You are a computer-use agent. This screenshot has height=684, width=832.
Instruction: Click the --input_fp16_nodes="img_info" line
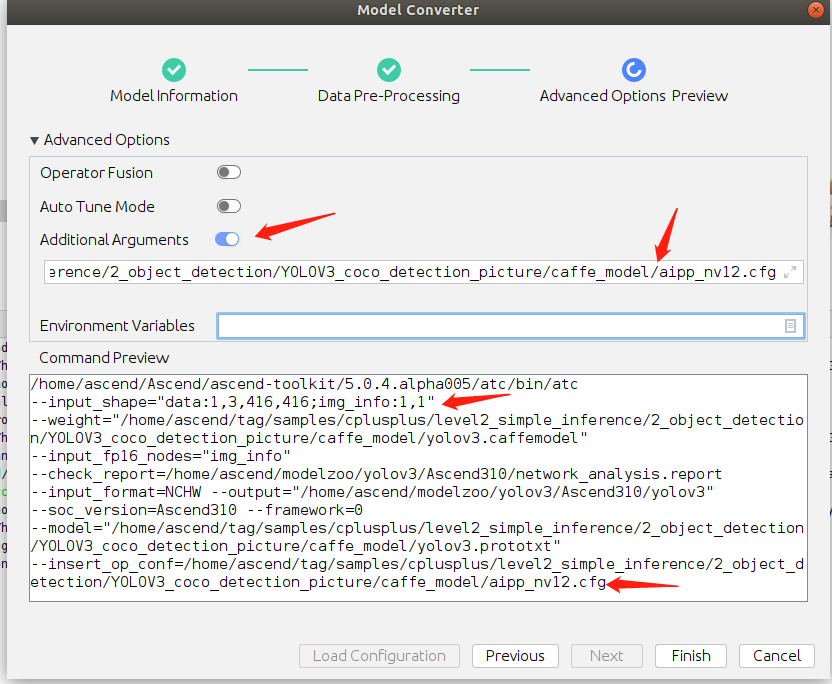[x=160, y=456]
